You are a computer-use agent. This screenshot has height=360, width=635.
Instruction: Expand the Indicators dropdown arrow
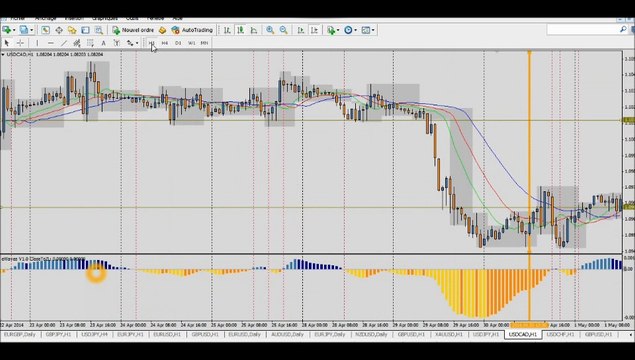point(338,30)
